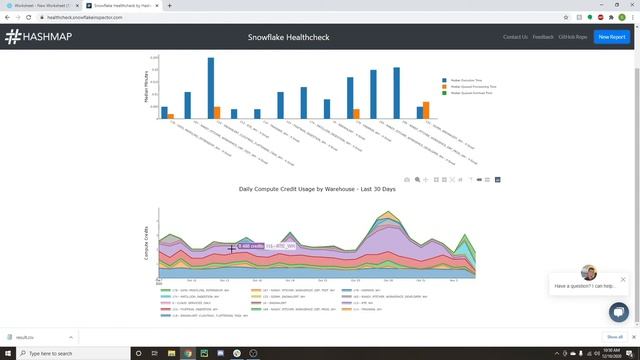Close the 'Have a question?' popup
This screenshot has height=360, width=640.
(x=623, y=280)
